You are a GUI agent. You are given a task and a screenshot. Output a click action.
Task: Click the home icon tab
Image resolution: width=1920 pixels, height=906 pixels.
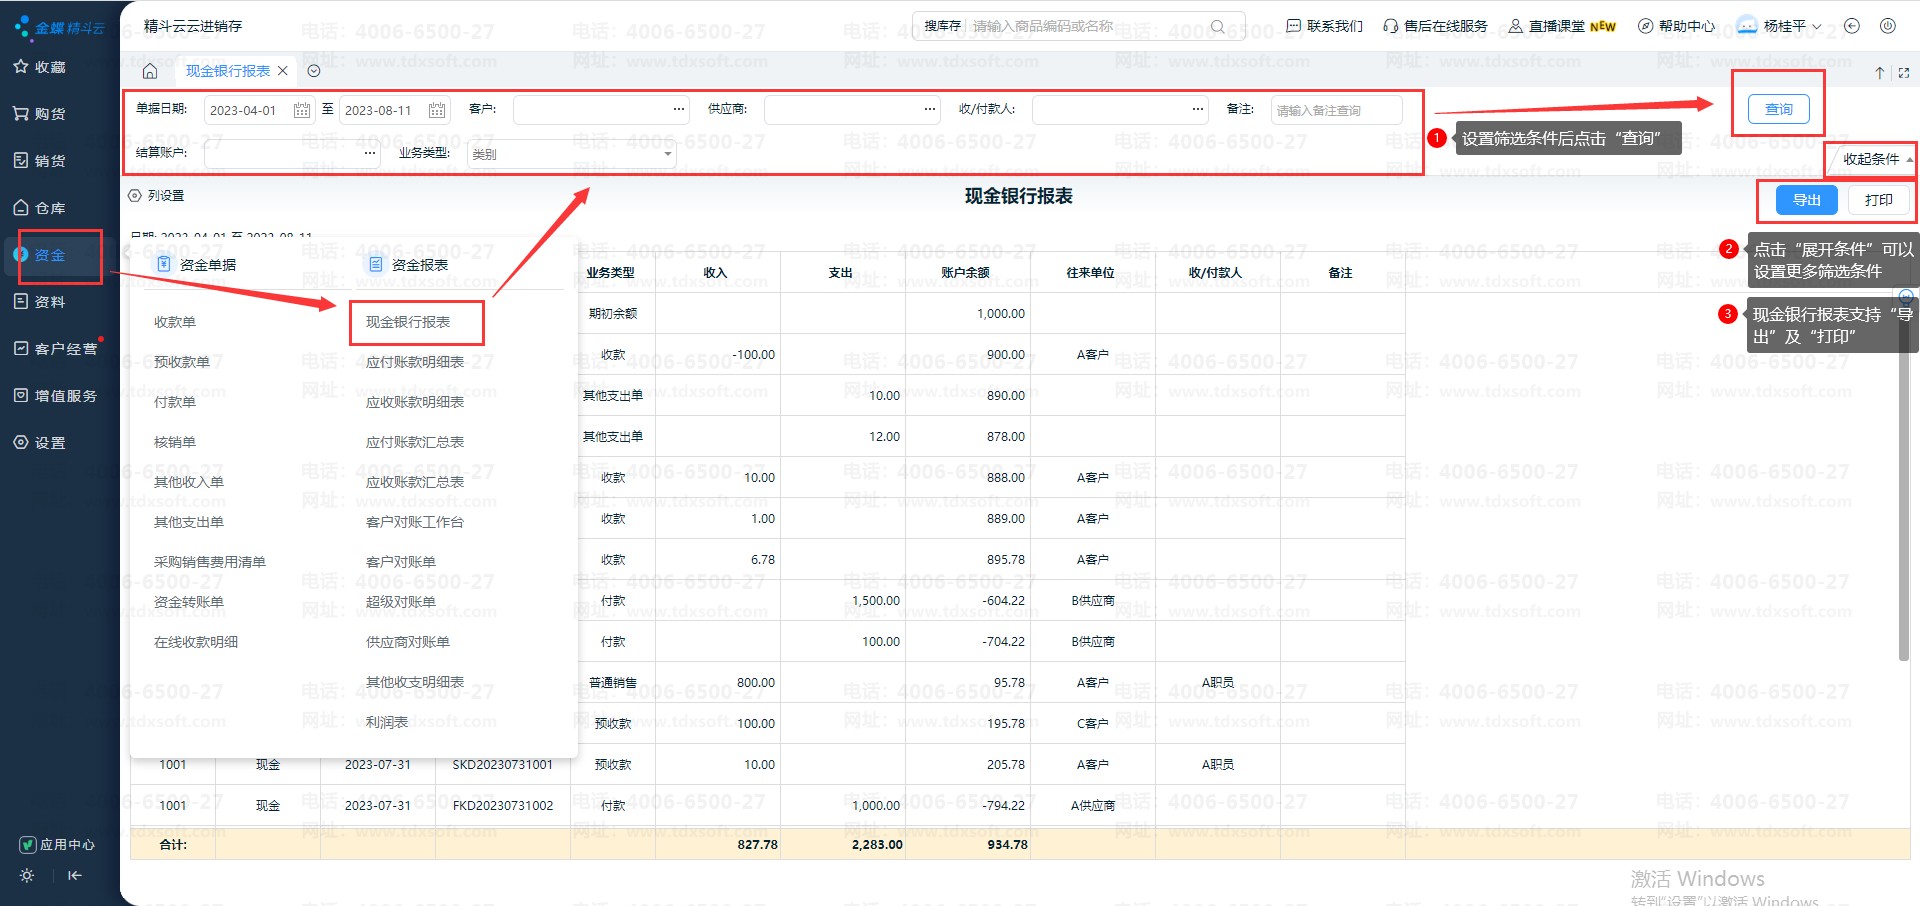tap(150, 71)
